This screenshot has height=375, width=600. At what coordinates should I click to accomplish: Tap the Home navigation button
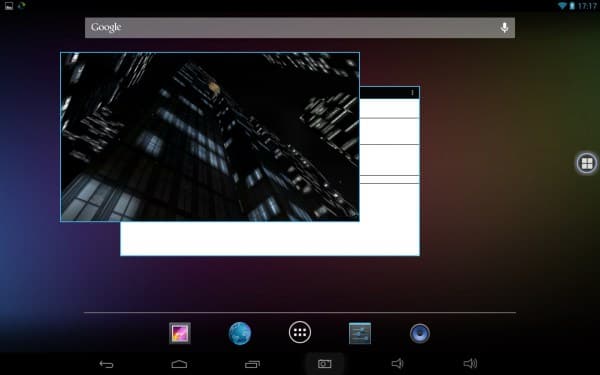pos(179,364)
